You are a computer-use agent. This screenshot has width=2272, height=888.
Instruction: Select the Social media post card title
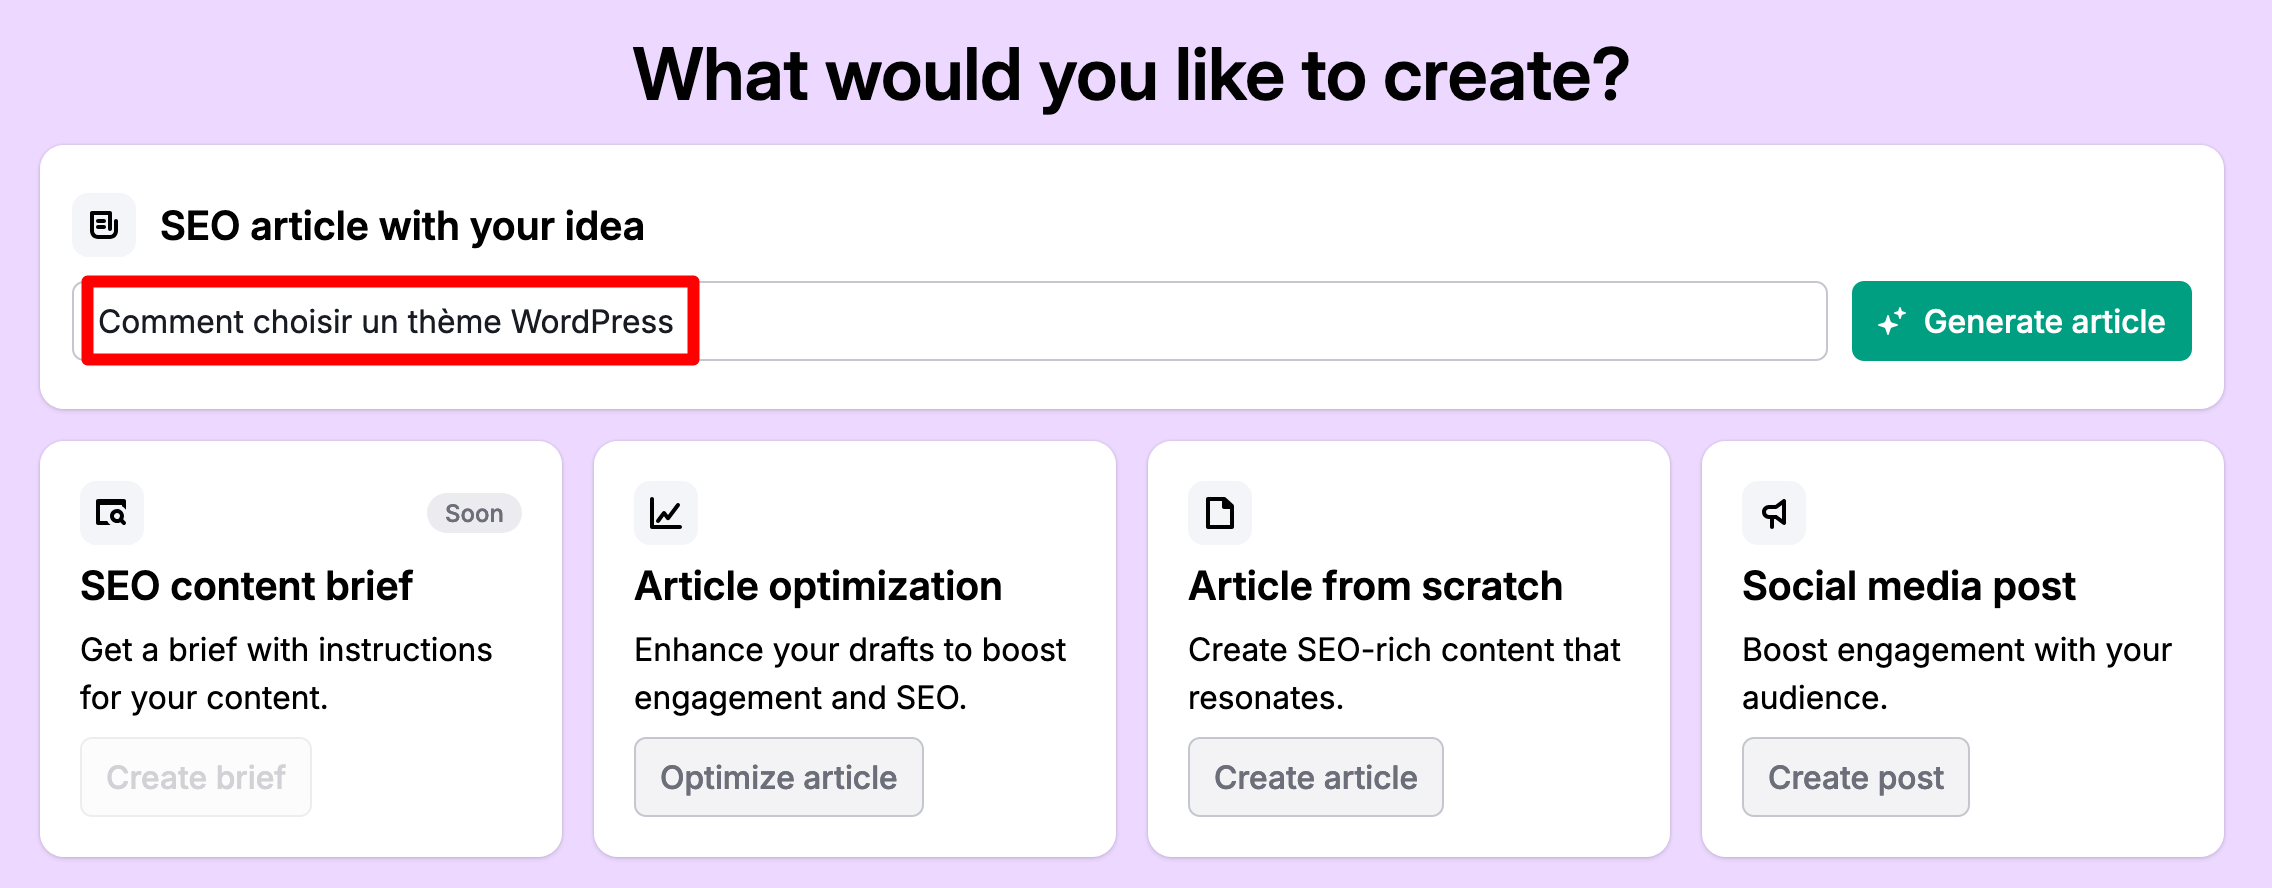tap(1909, 586)
